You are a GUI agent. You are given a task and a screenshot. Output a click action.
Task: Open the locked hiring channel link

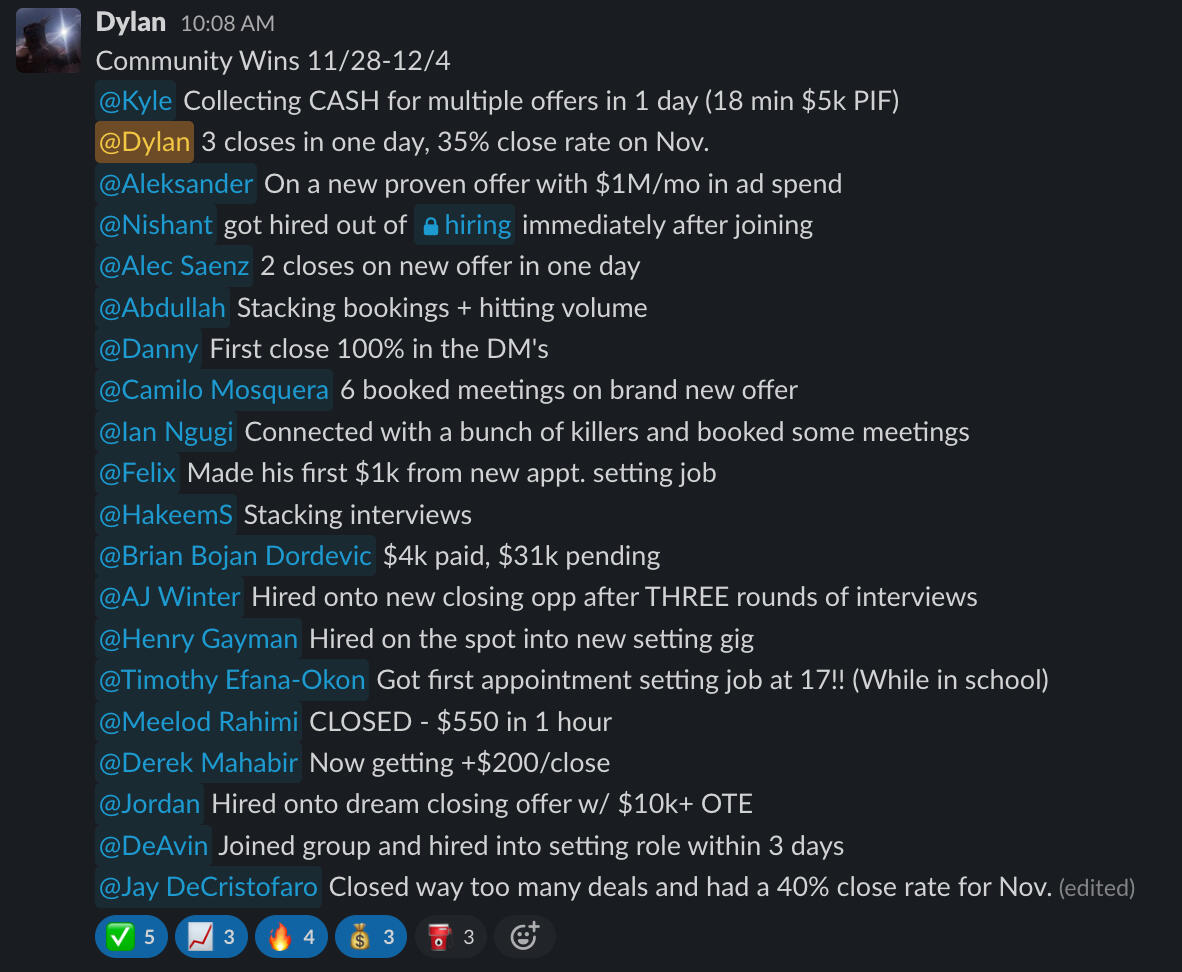(477, 225)
